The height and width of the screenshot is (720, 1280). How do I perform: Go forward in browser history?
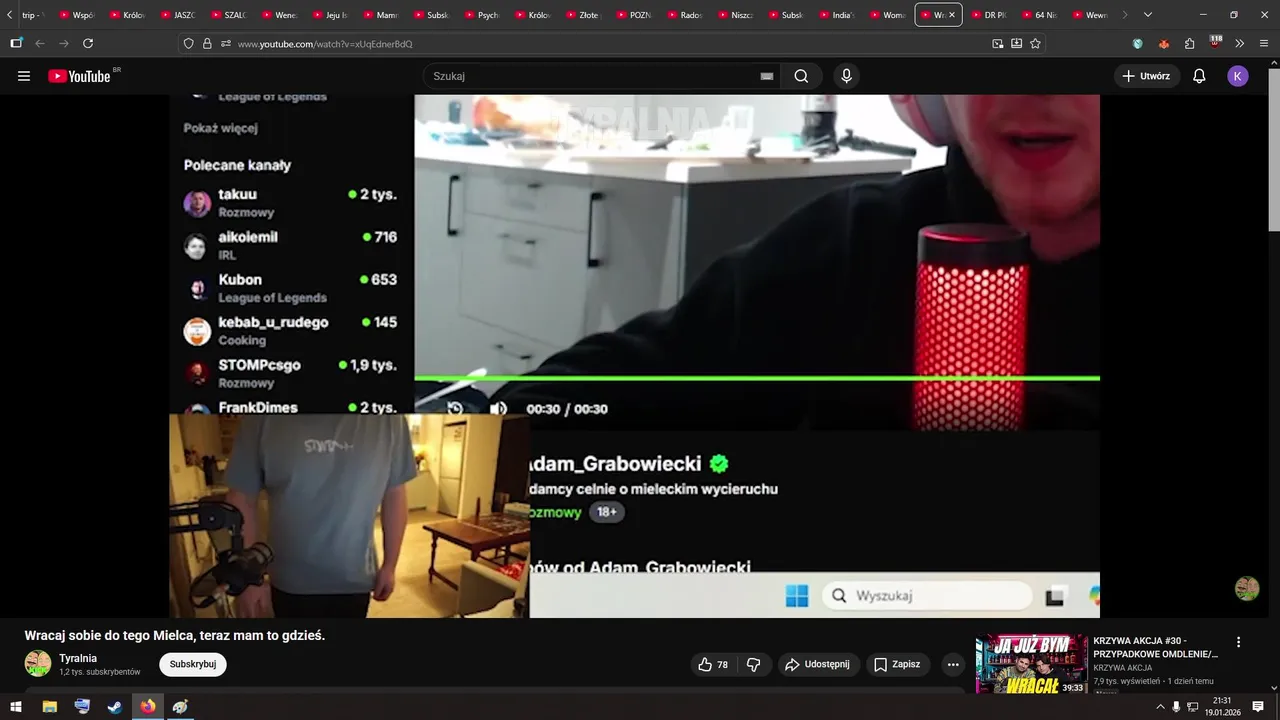click(x=64, y=43)
